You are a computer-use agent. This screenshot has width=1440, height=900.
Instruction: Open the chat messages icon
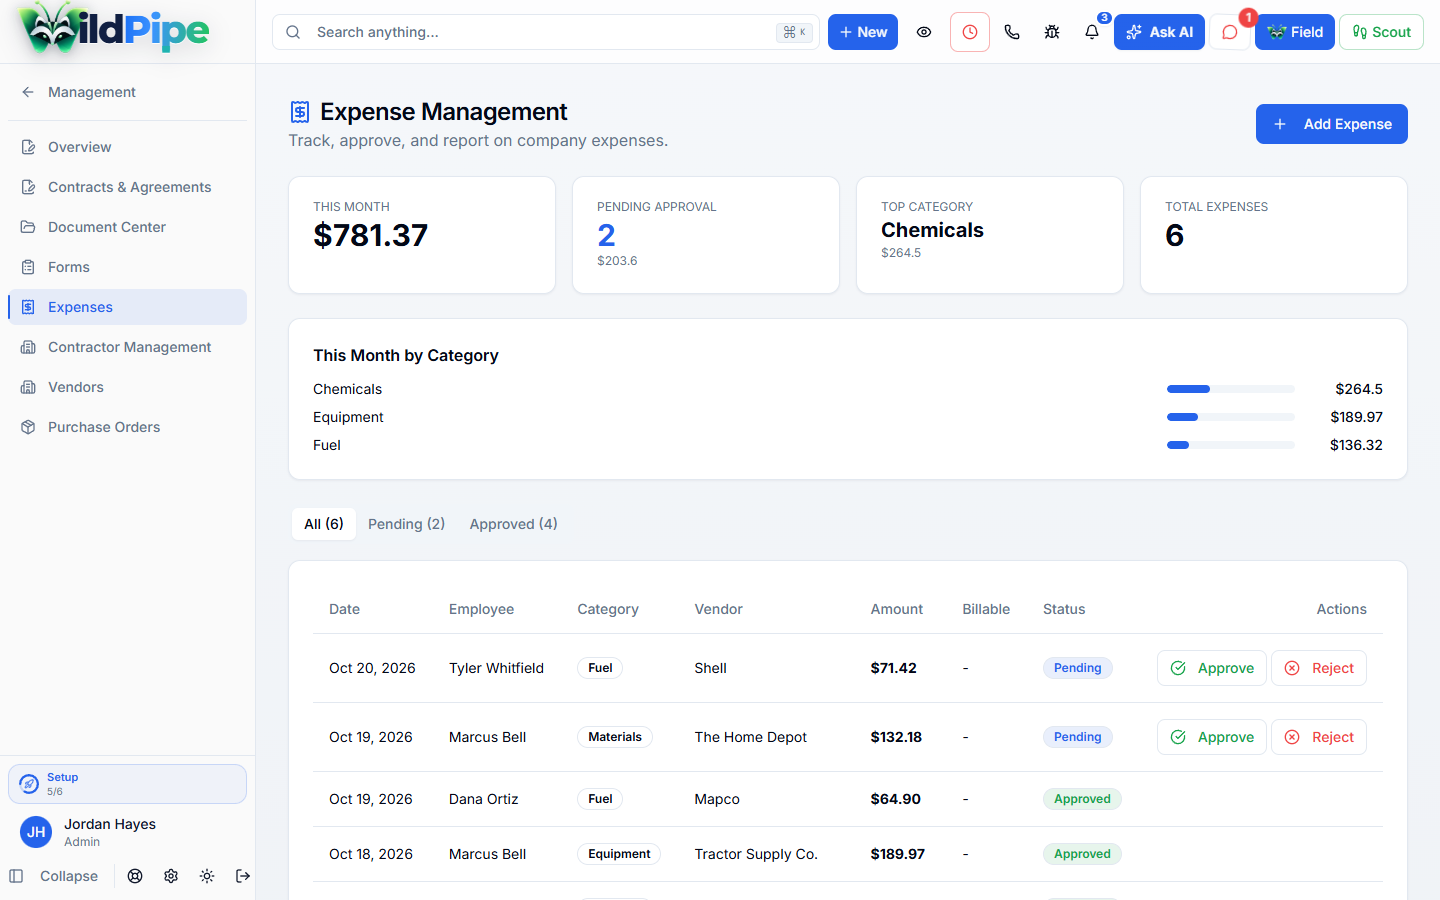(1230, 32)
